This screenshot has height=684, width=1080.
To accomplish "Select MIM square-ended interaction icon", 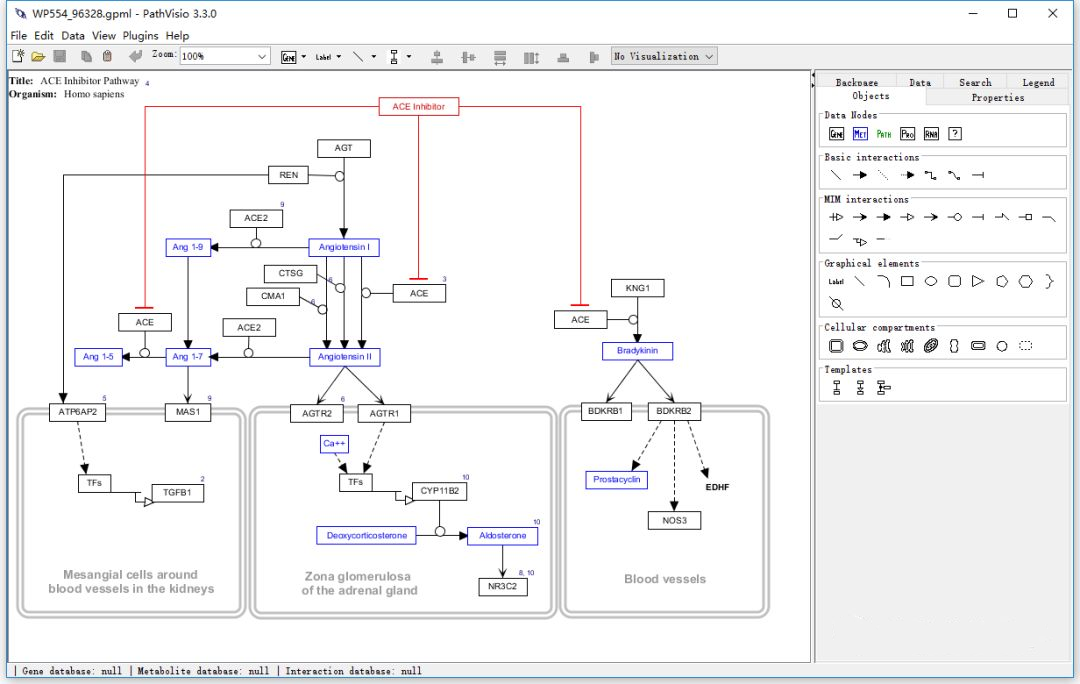I will click(1026, 217).
